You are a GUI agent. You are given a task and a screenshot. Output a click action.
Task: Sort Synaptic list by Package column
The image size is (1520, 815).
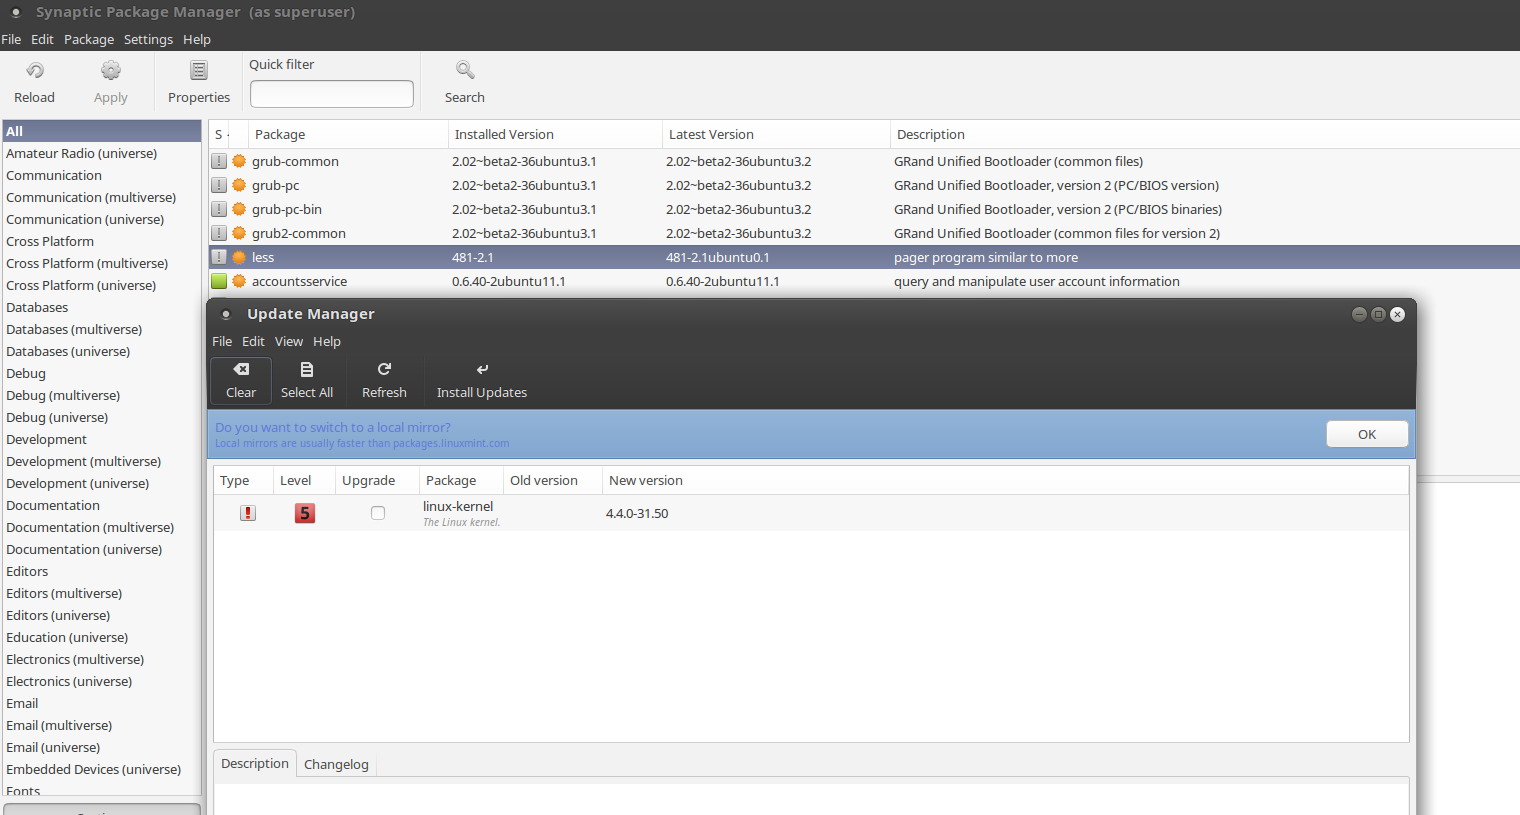[x=348, y=134]
